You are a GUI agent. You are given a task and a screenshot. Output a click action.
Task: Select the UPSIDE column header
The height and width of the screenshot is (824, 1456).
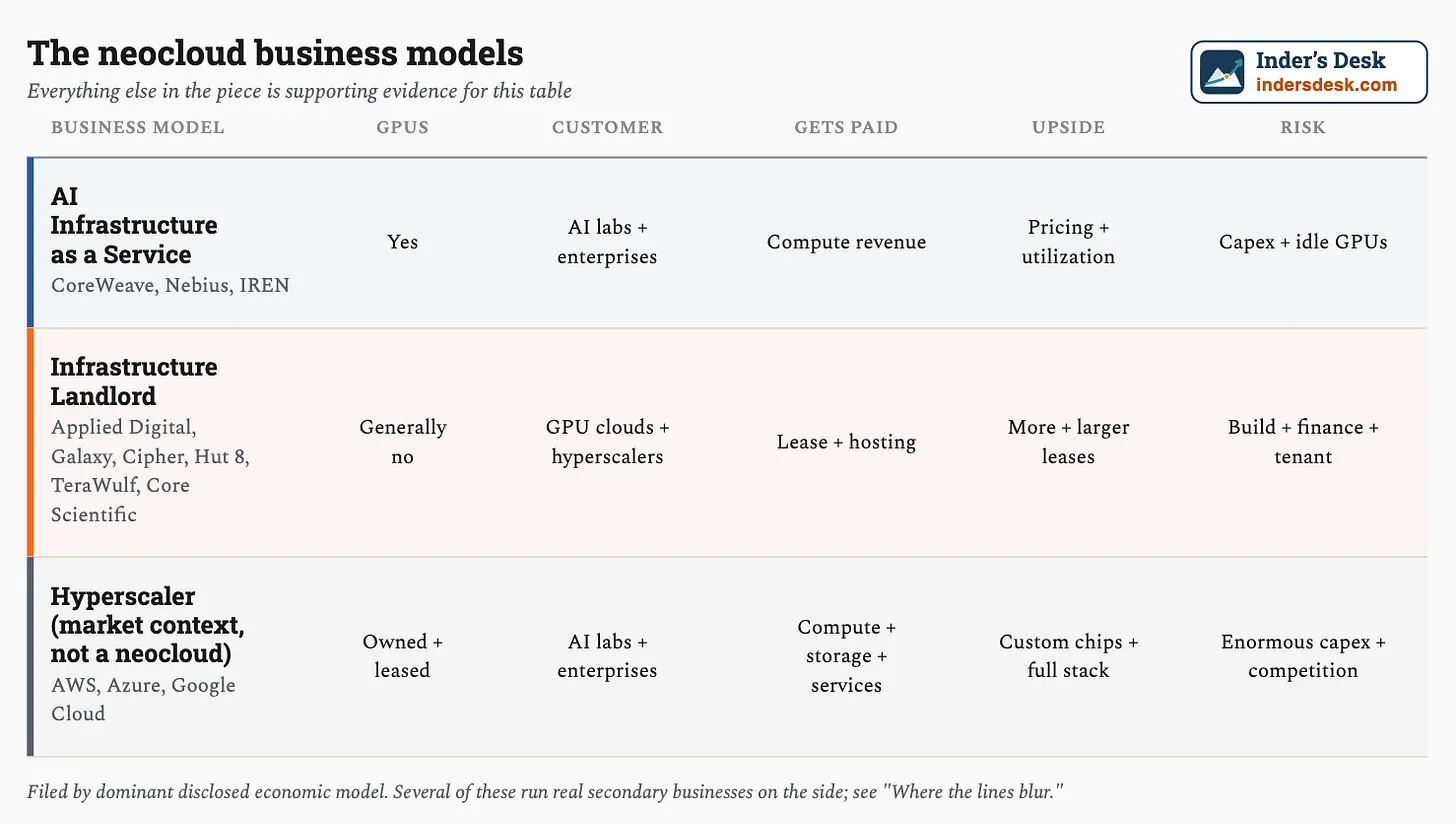pyautogui.click(x=1068, y=127)
